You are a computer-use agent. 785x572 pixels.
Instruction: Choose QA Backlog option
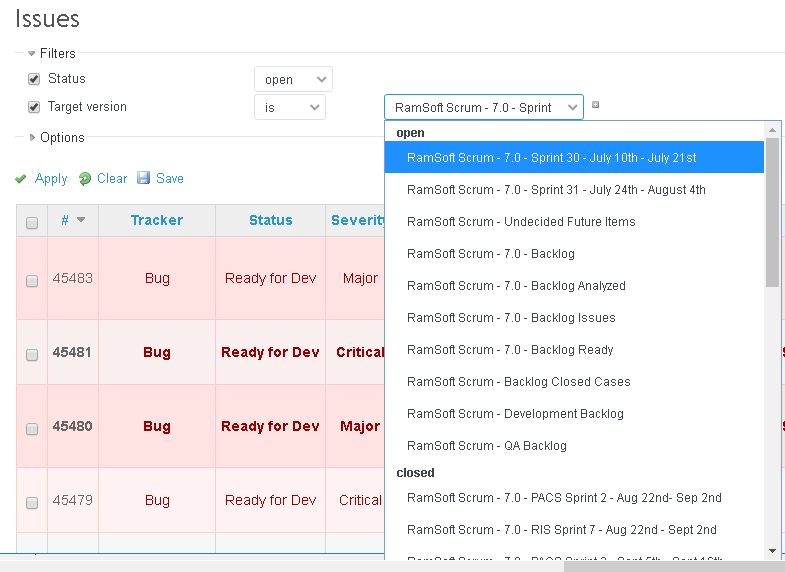pos(574,446)
